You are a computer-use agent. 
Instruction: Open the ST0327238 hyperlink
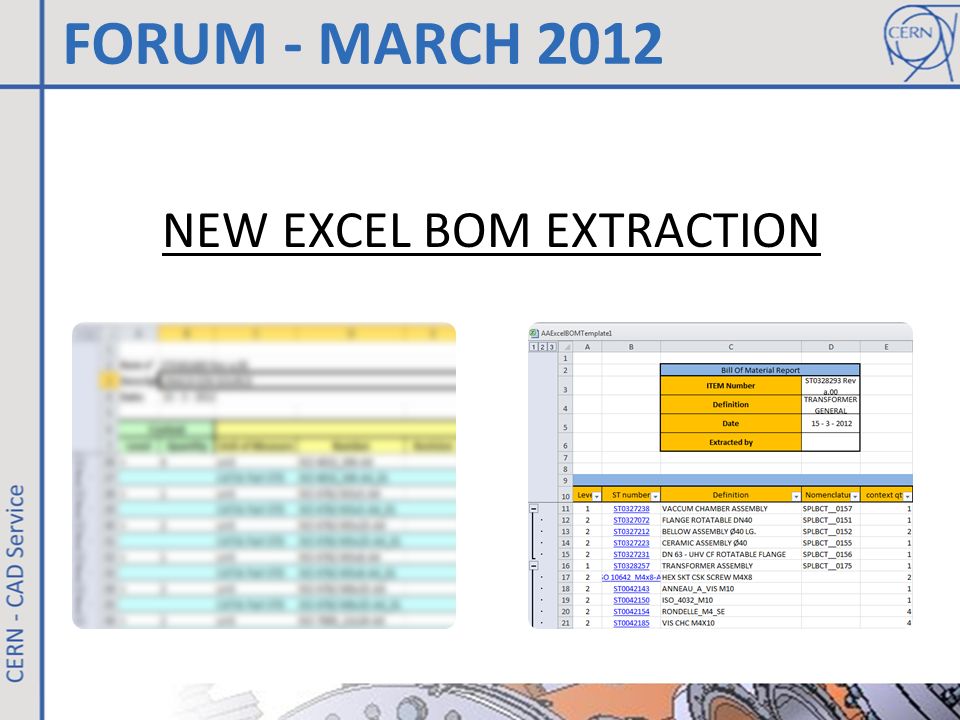point(631,509)
